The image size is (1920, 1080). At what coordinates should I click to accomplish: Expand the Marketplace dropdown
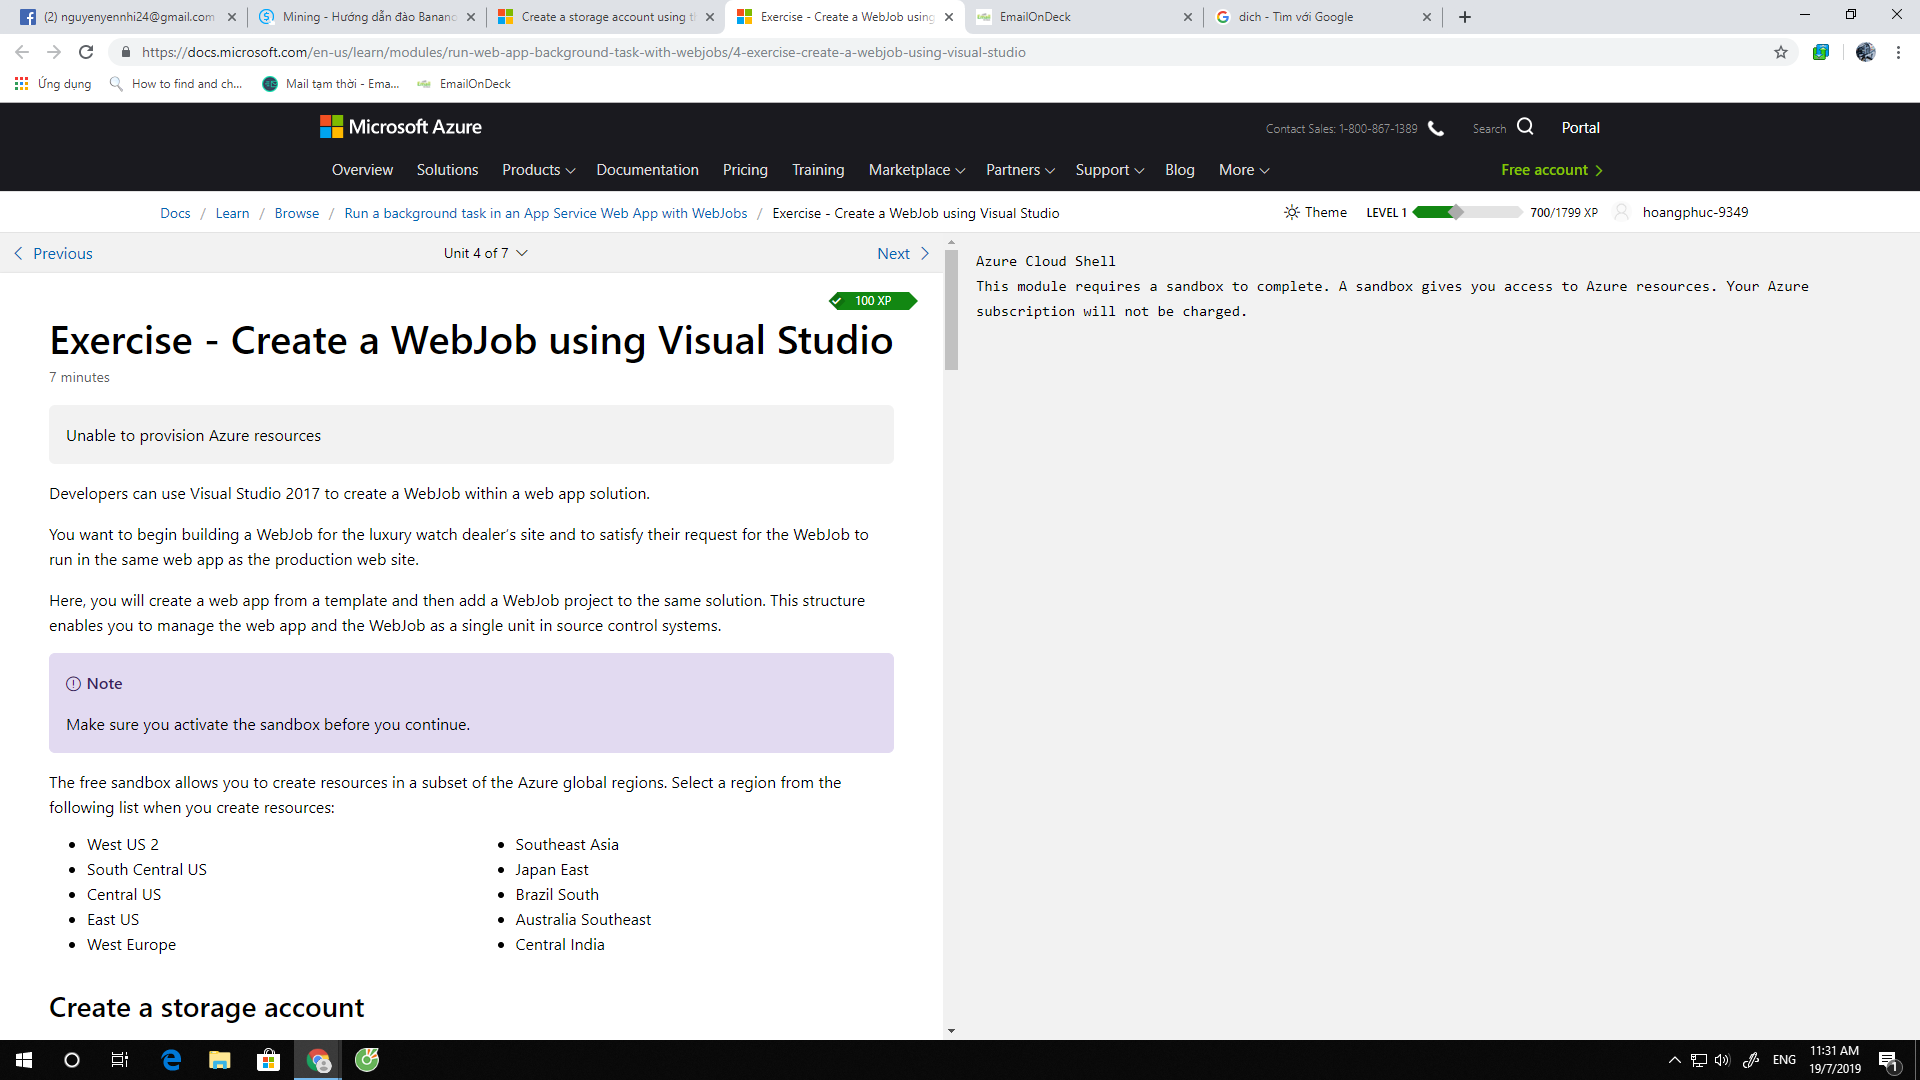pyautogui.click(x=916, y=170)
